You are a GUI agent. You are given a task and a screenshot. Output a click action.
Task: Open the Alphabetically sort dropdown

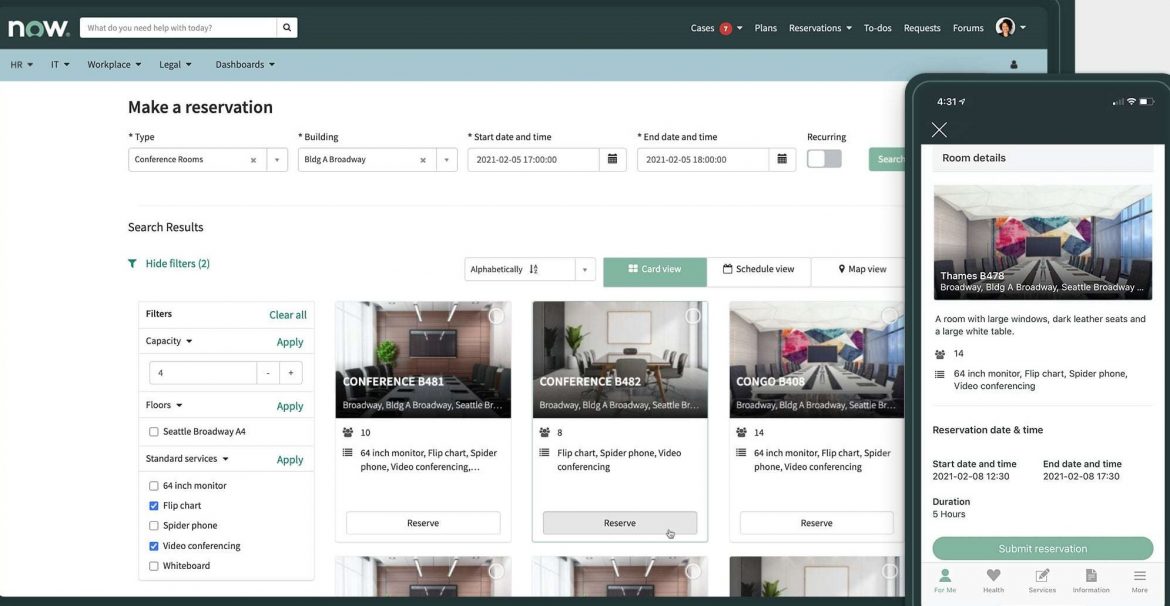(585, 270)
